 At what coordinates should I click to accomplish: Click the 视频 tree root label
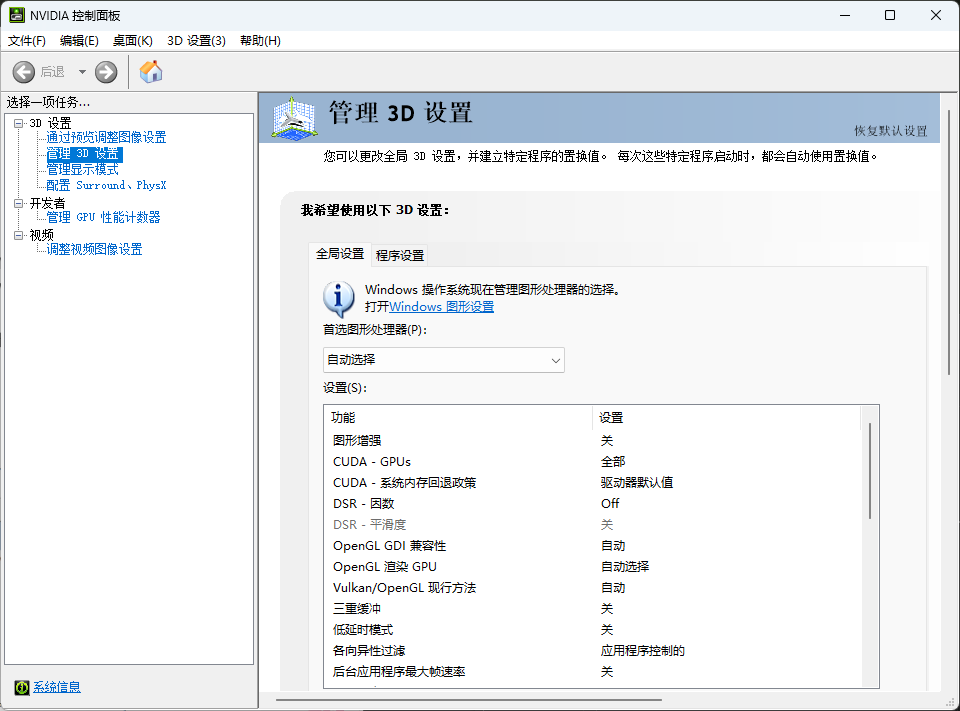[x=42, y=235]
